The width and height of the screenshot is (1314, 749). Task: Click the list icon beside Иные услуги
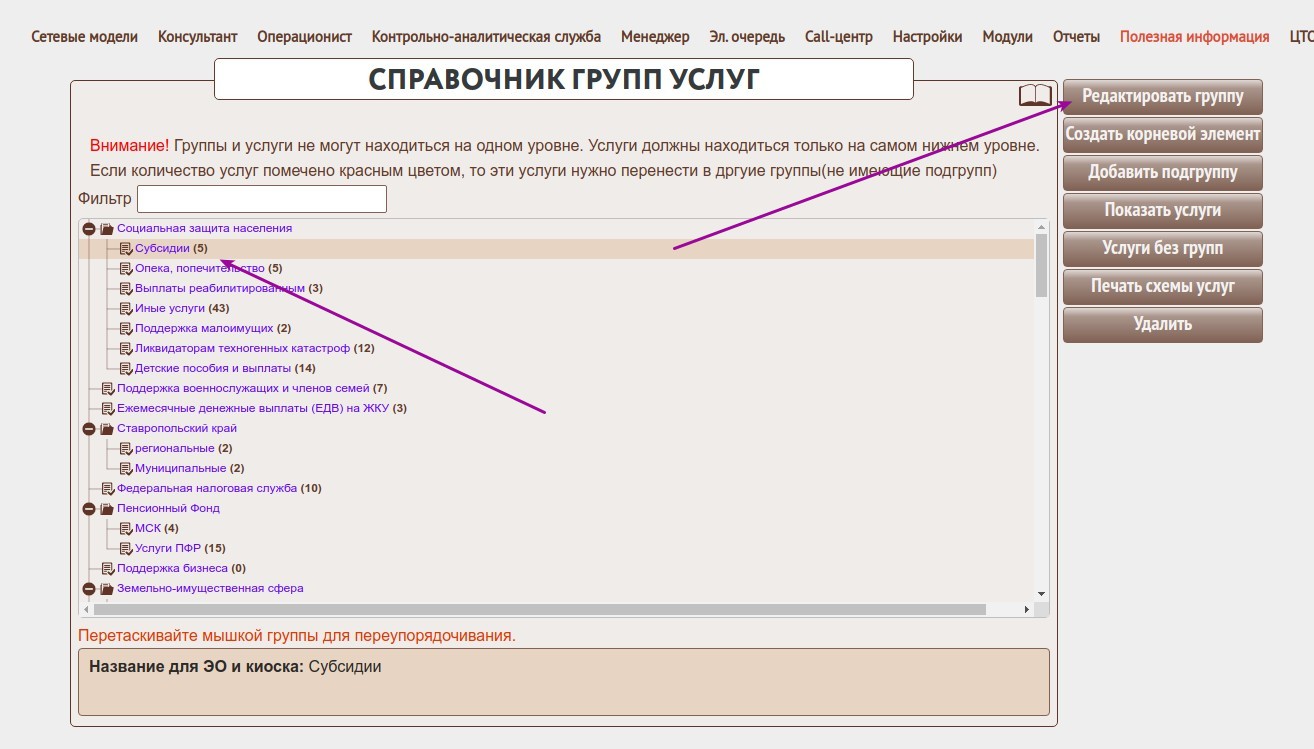(126, 309)
